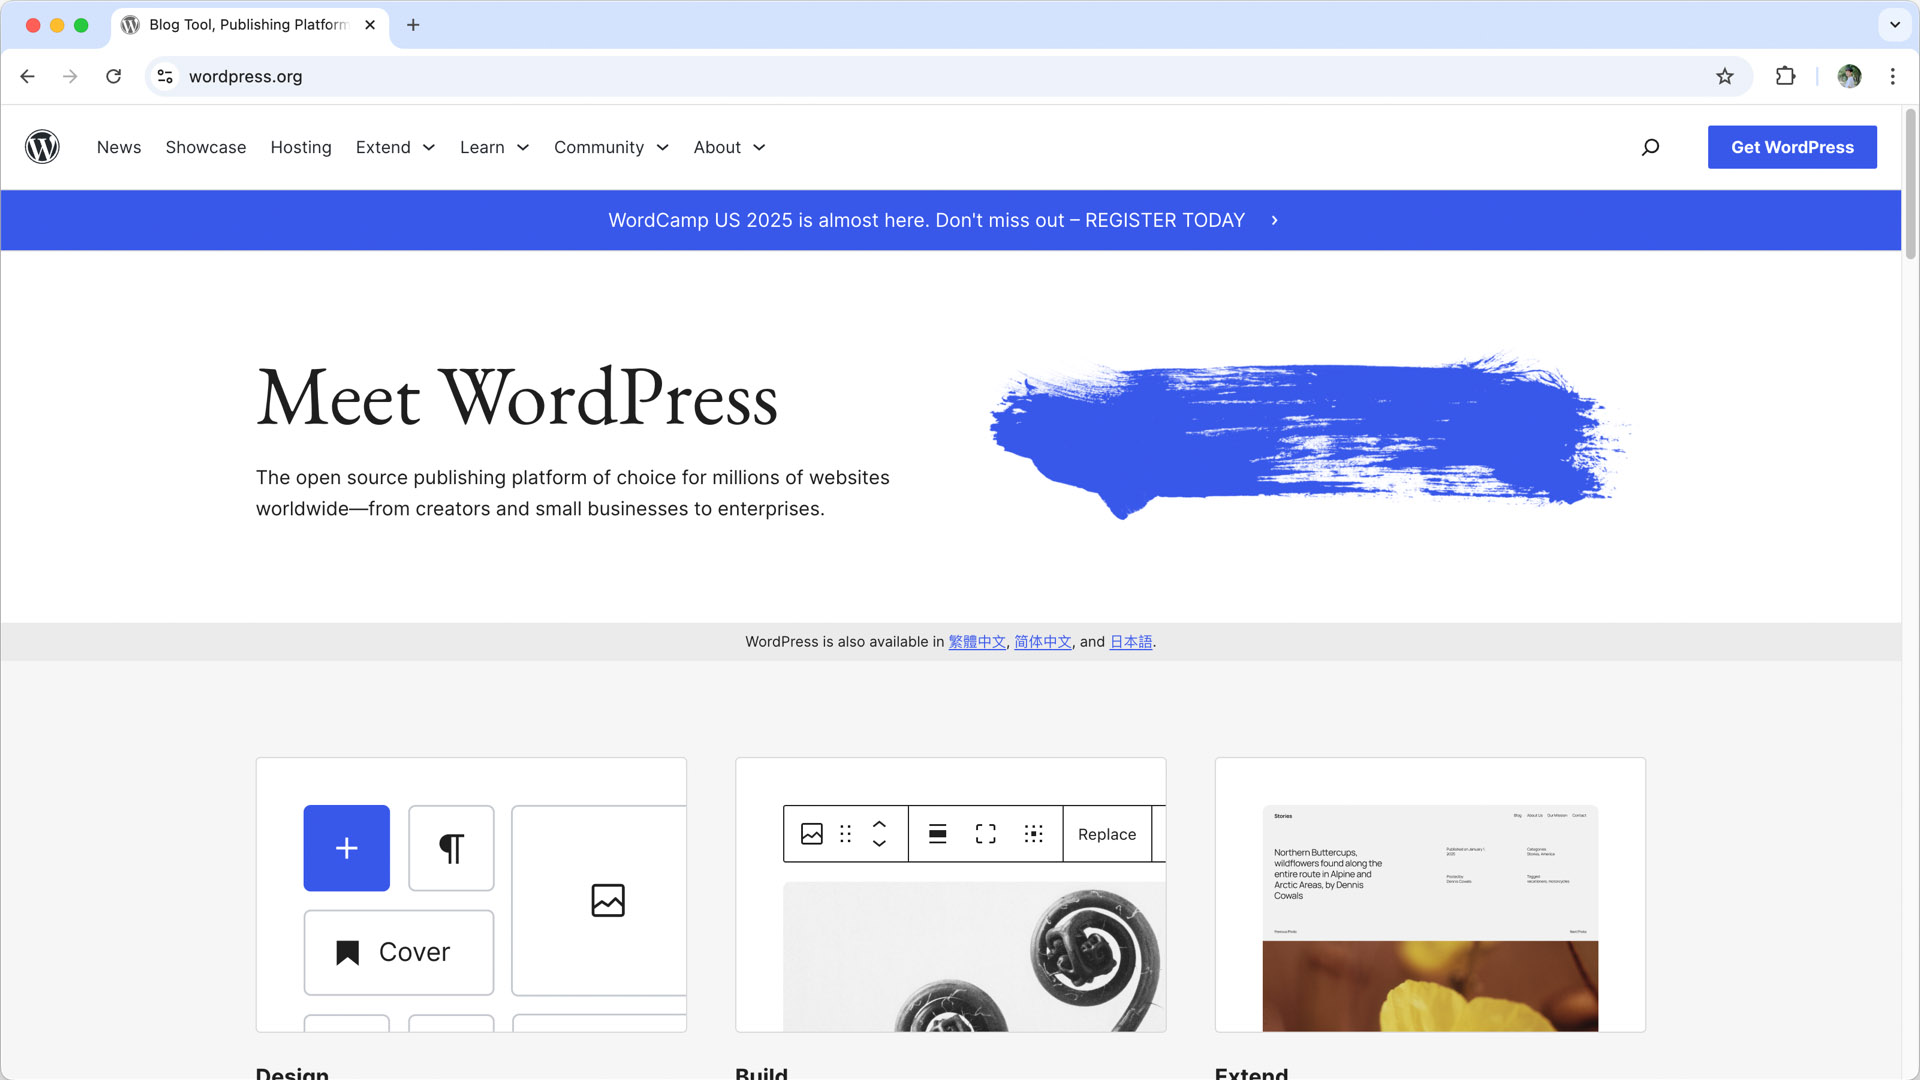
Task: Click the blue plus block inserter icon
Action: point(346,848)
